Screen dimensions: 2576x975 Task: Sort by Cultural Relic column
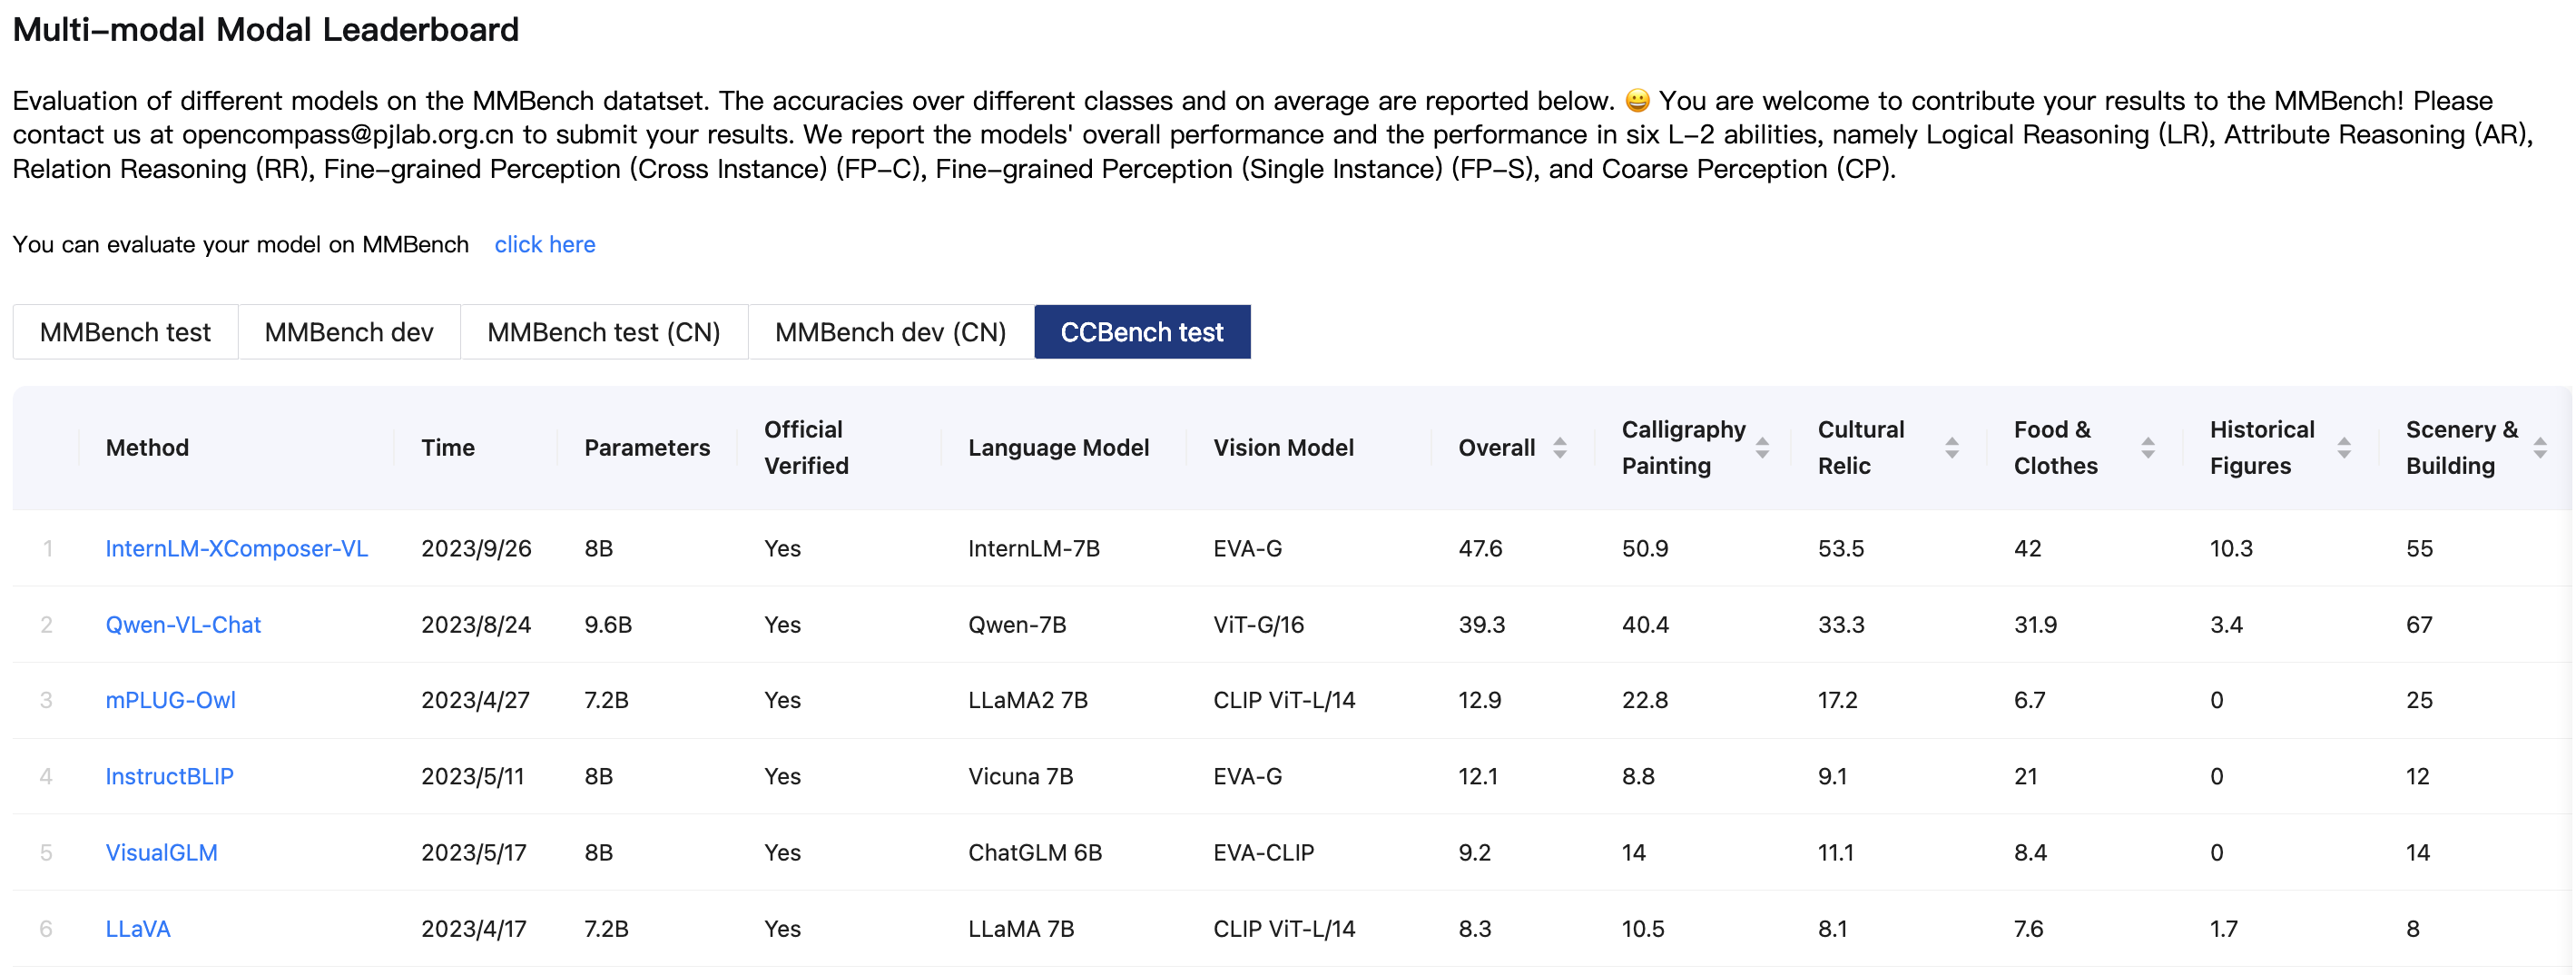[x=1951, y=448]
